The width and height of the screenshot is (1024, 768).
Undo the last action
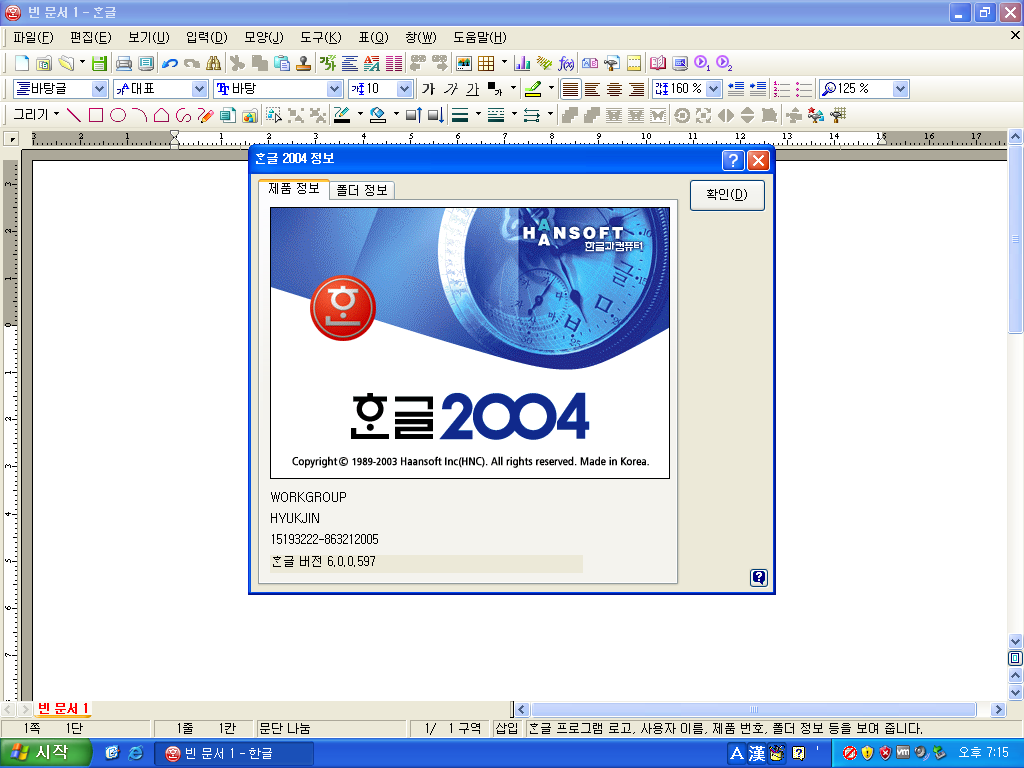170,63
